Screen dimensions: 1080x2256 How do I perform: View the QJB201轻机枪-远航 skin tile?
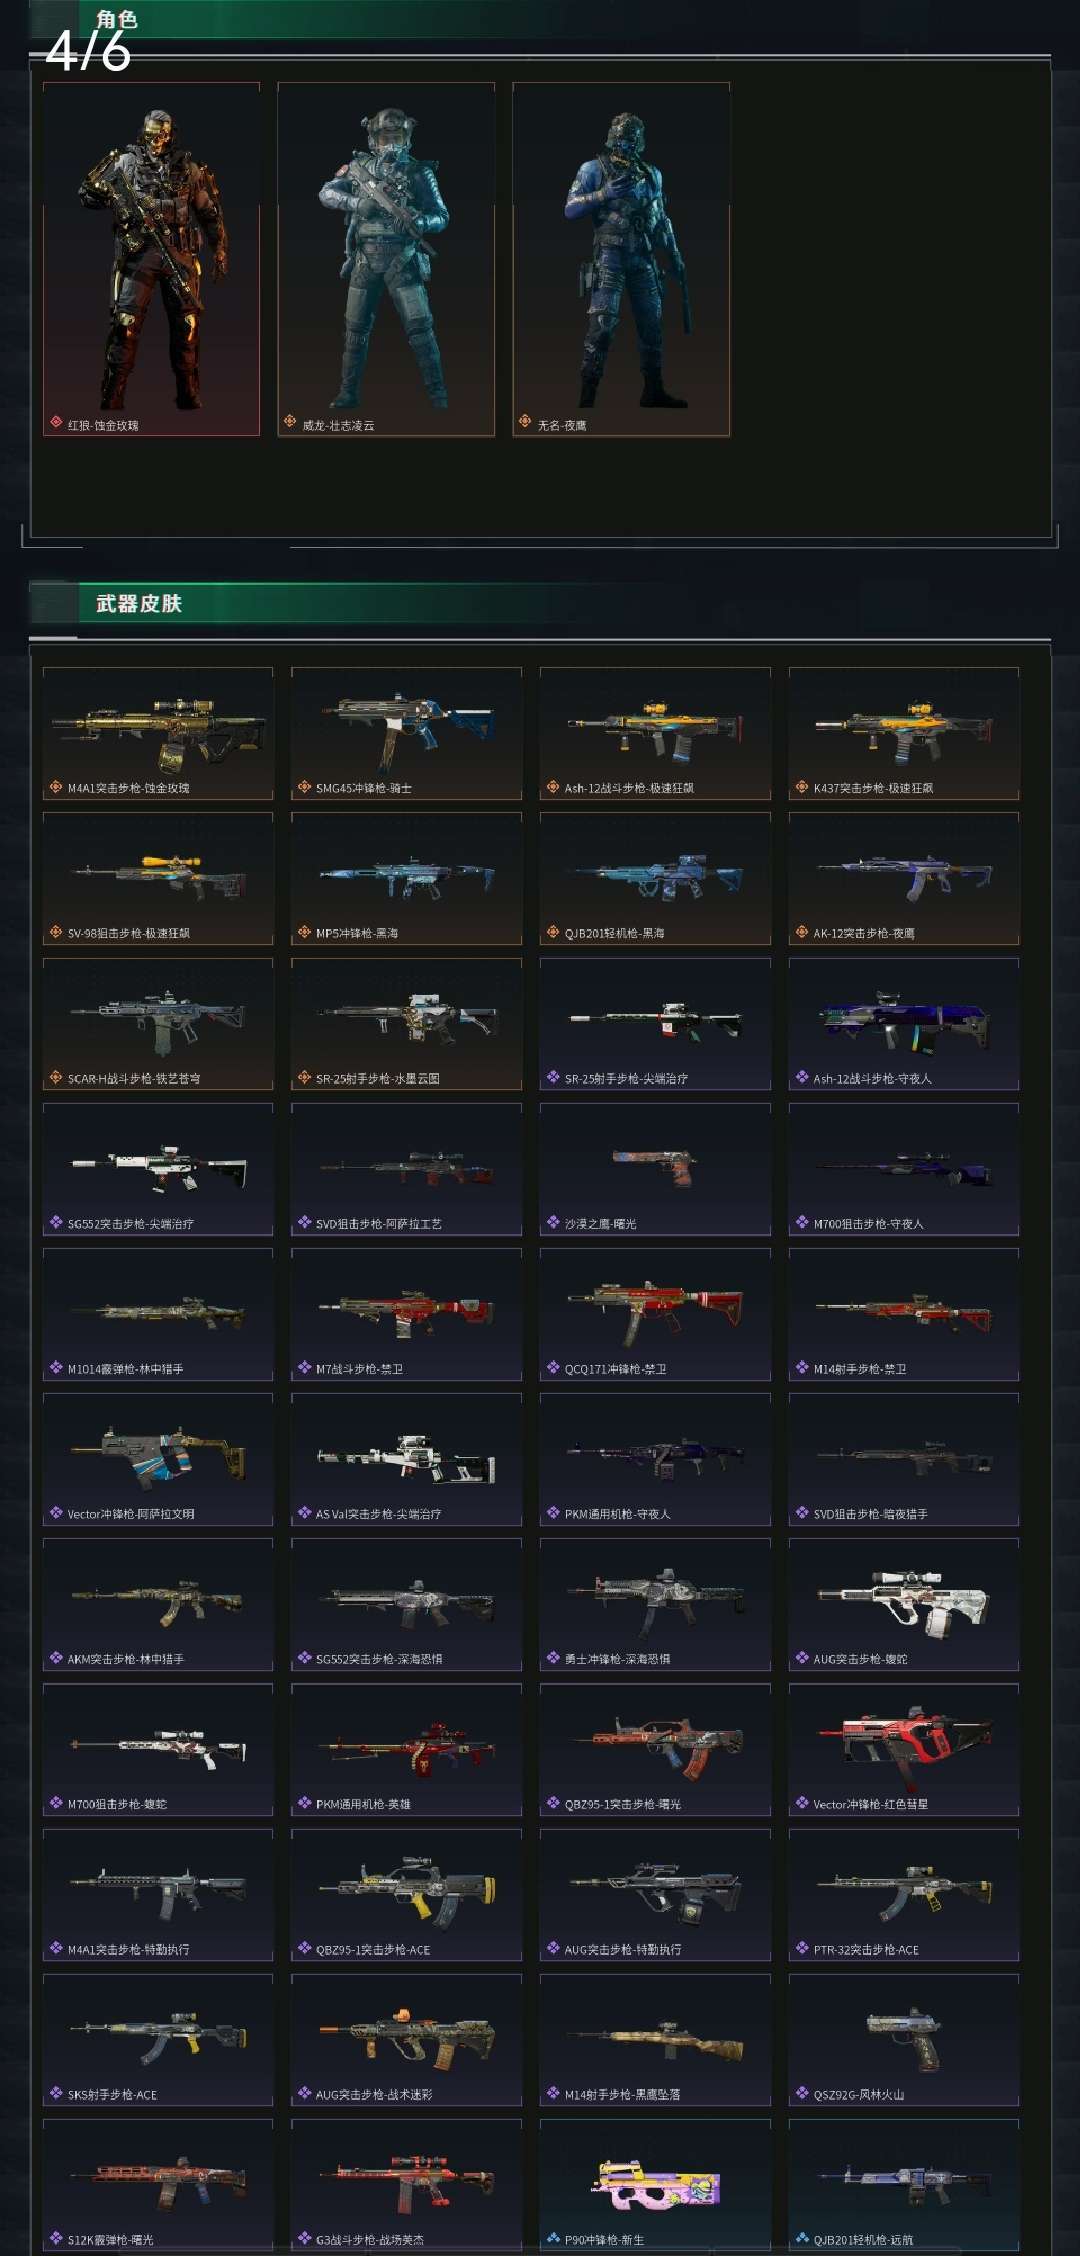(x=904, y=2184)
